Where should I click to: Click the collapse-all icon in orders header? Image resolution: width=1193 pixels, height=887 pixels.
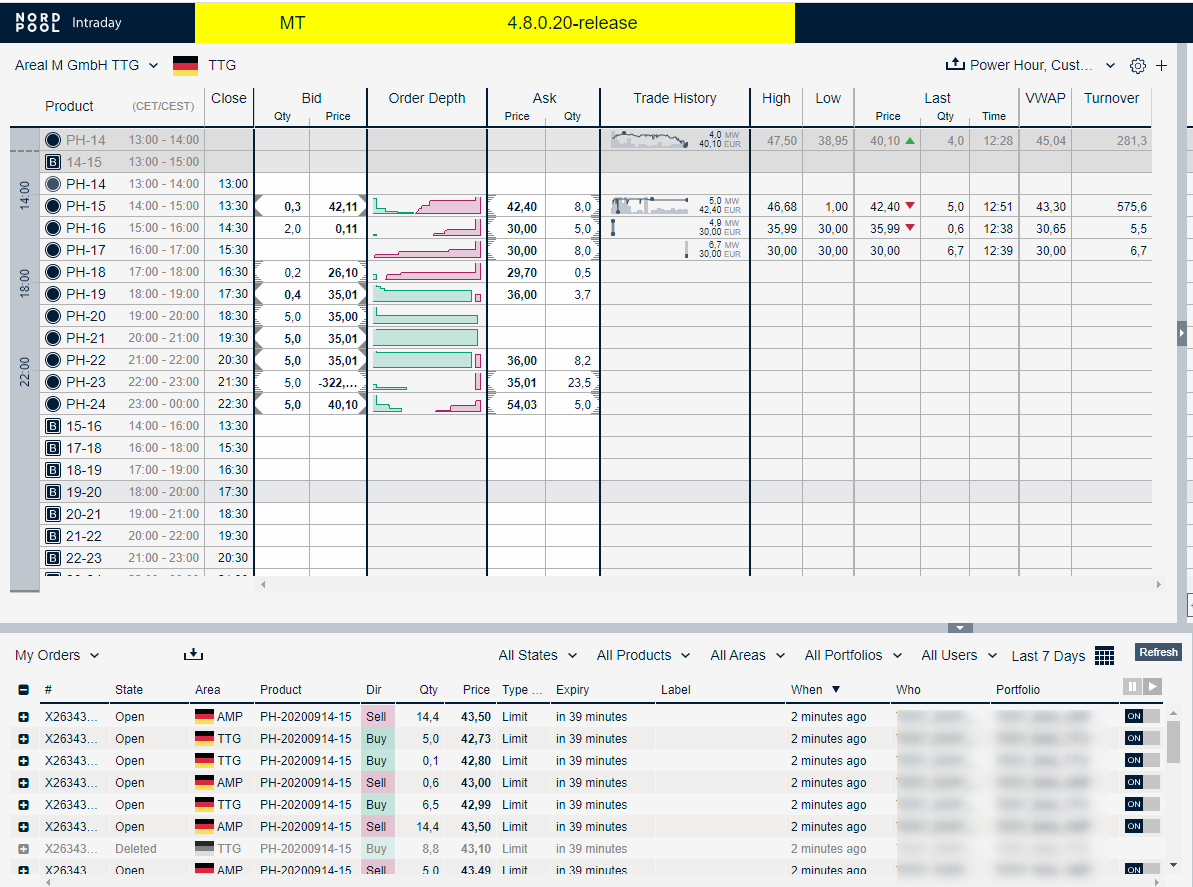point(25,690)
